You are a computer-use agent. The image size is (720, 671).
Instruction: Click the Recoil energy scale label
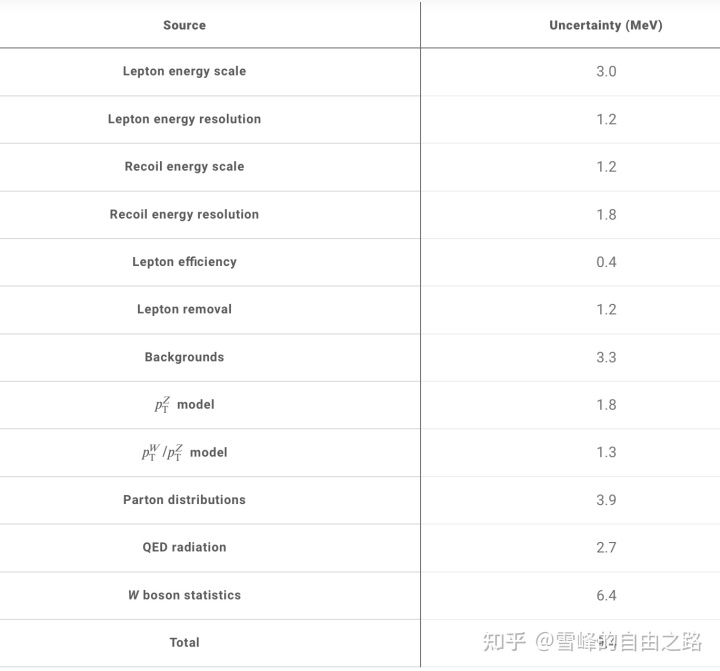pos(184,166)
